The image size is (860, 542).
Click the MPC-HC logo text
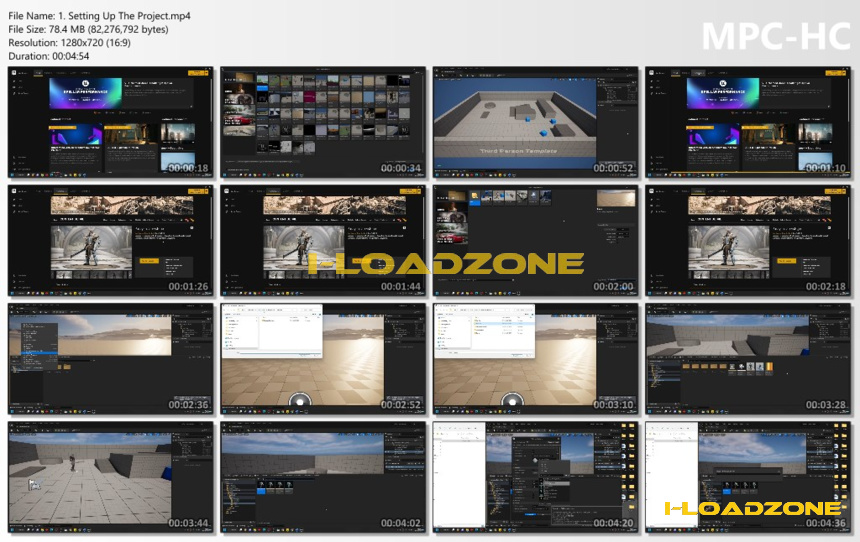click(x=776, y=37)
